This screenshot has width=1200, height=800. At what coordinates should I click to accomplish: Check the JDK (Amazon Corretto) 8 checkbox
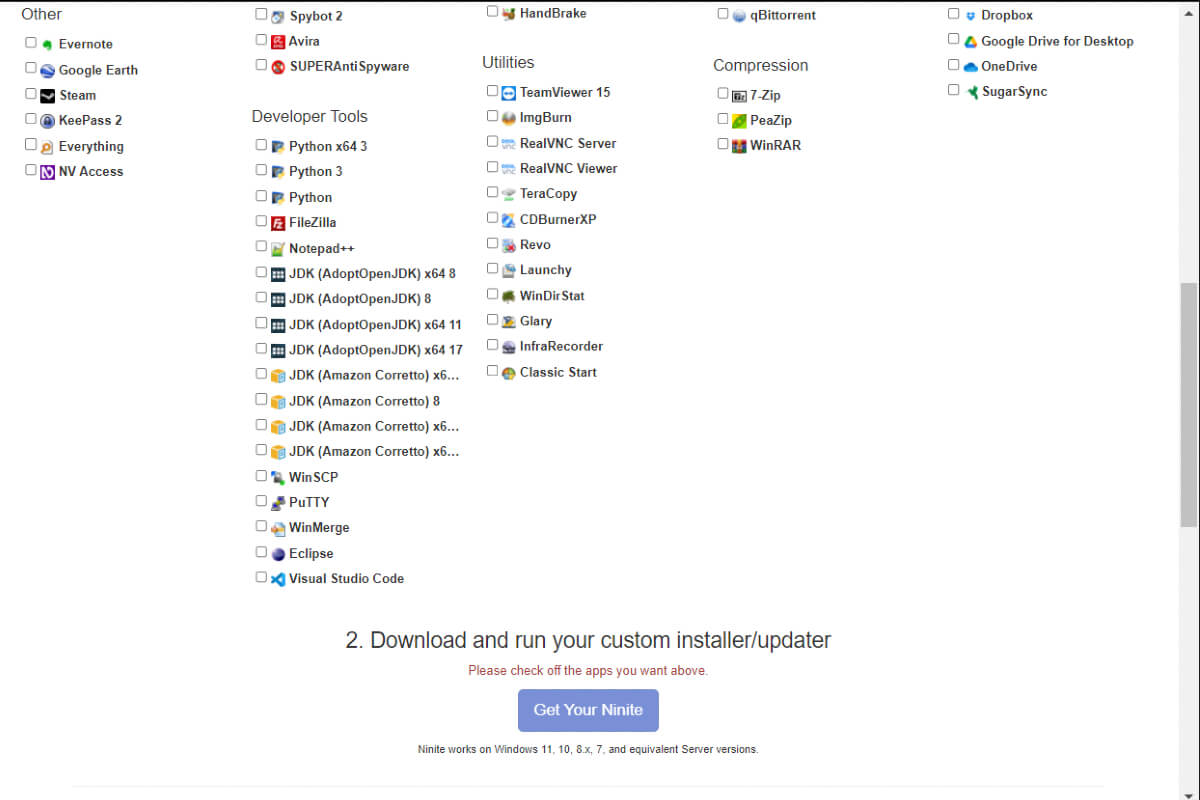point(261,400)
